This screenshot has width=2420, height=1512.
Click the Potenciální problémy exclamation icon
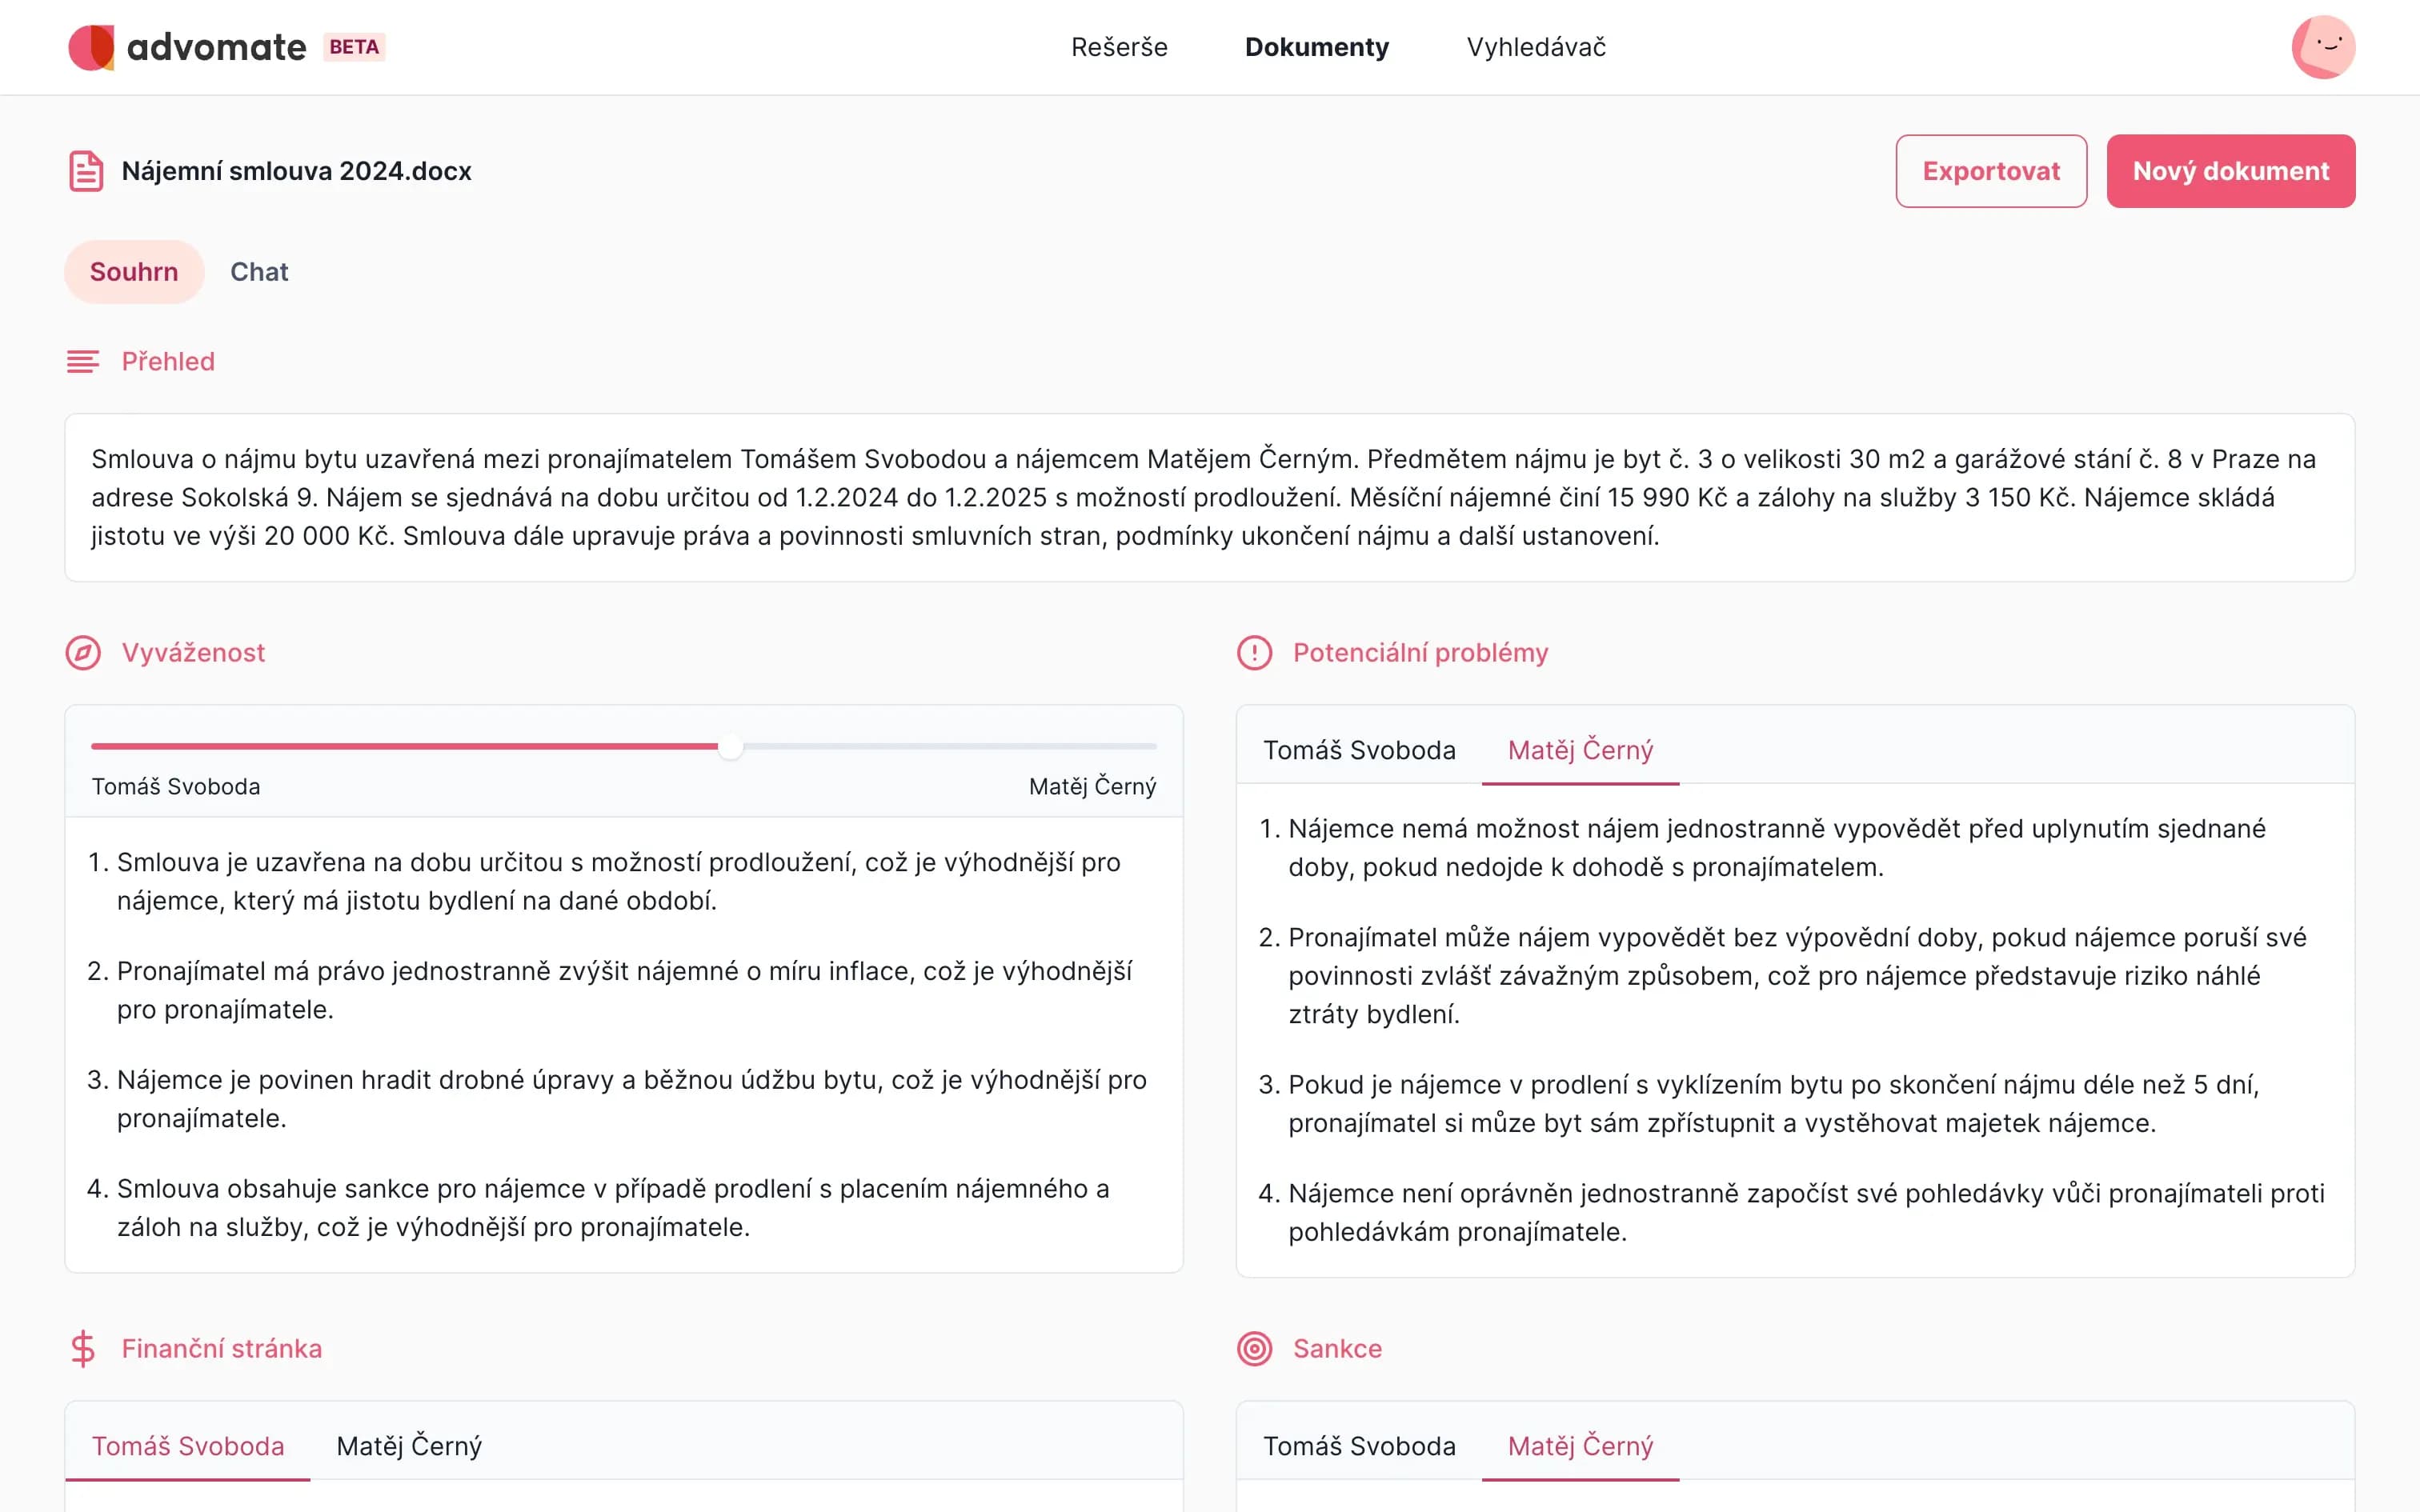[1254, 653]
